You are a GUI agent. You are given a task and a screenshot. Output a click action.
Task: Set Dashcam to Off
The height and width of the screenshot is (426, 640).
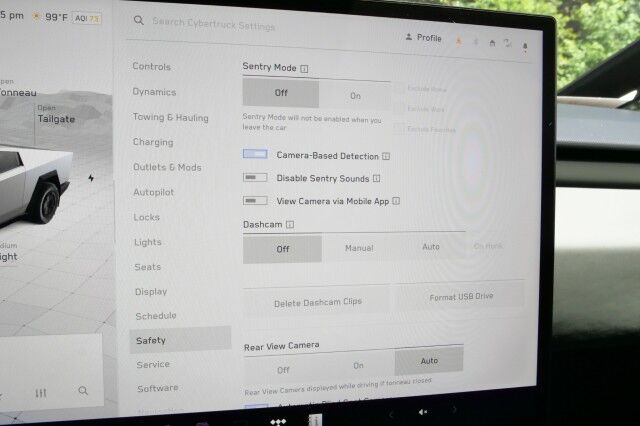coord(282,249)
